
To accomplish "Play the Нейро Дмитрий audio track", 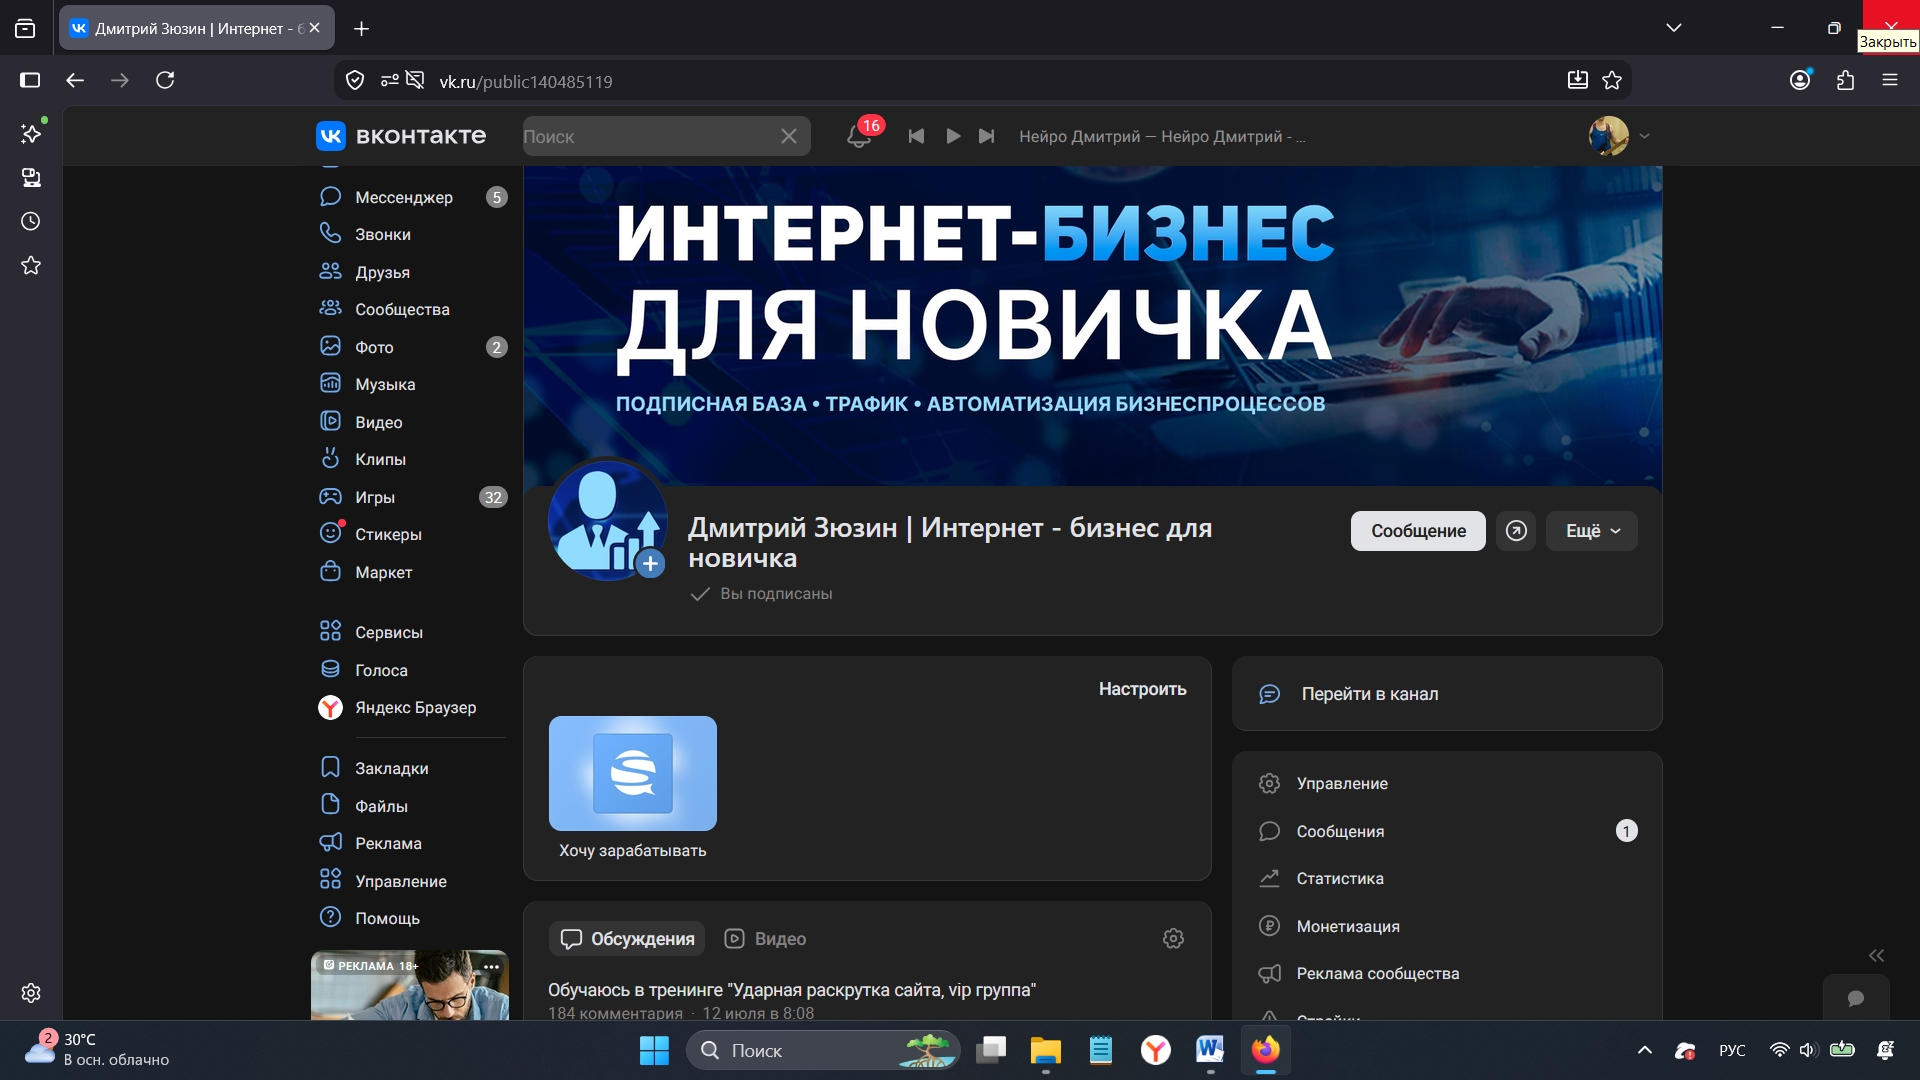I will tap(953, 136).
